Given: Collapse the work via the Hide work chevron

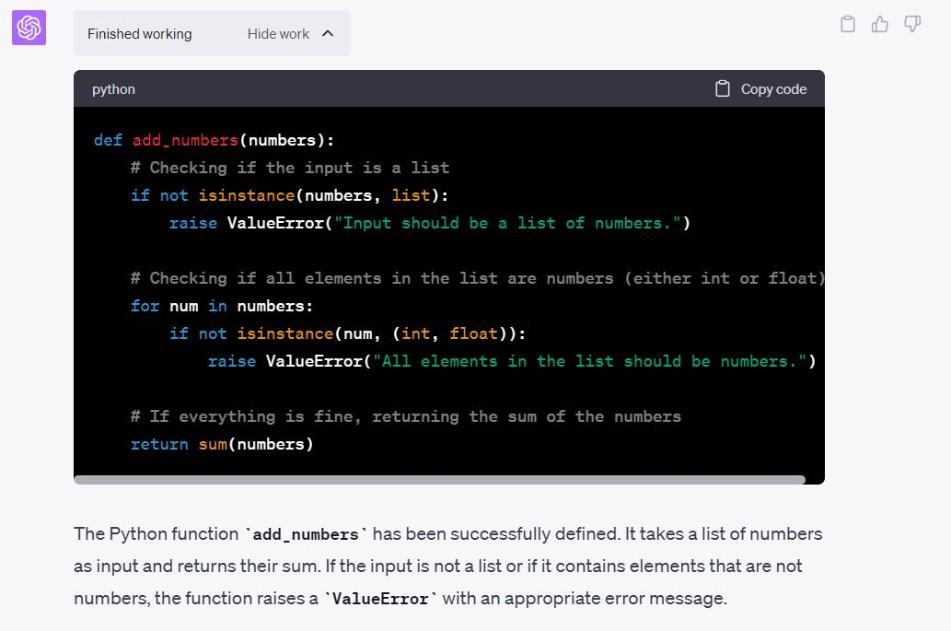Looking at the screenshot, I should [328, 33].
